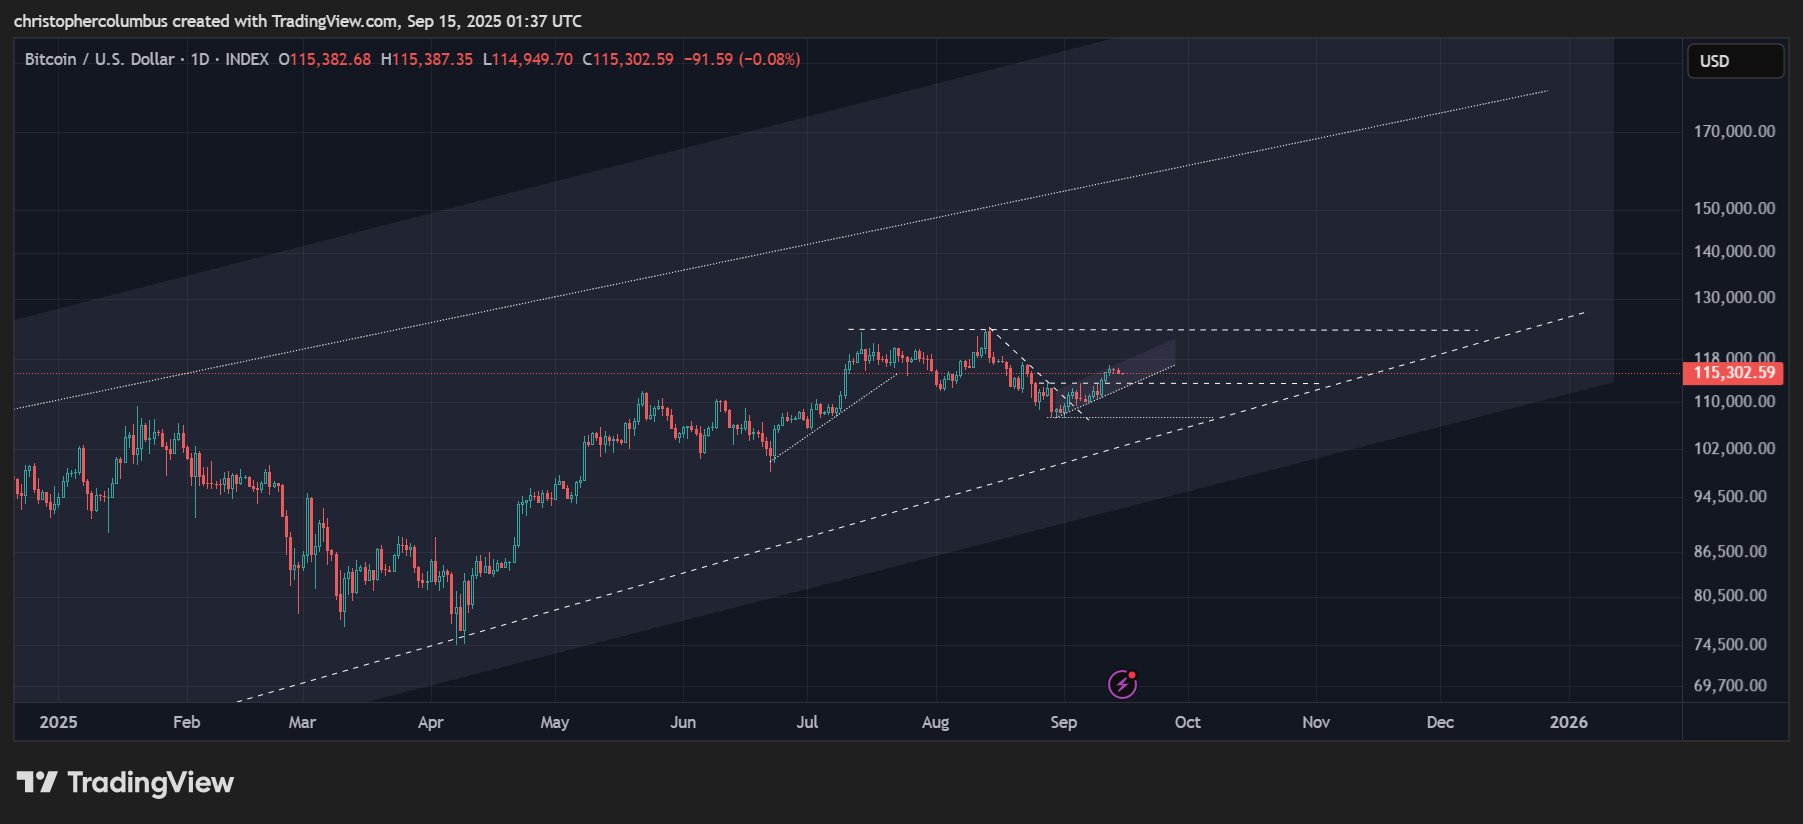Viewport: 1803px width, 824px height.
Task: Click the red 115,302.59 current price label
Action: 1734,373
